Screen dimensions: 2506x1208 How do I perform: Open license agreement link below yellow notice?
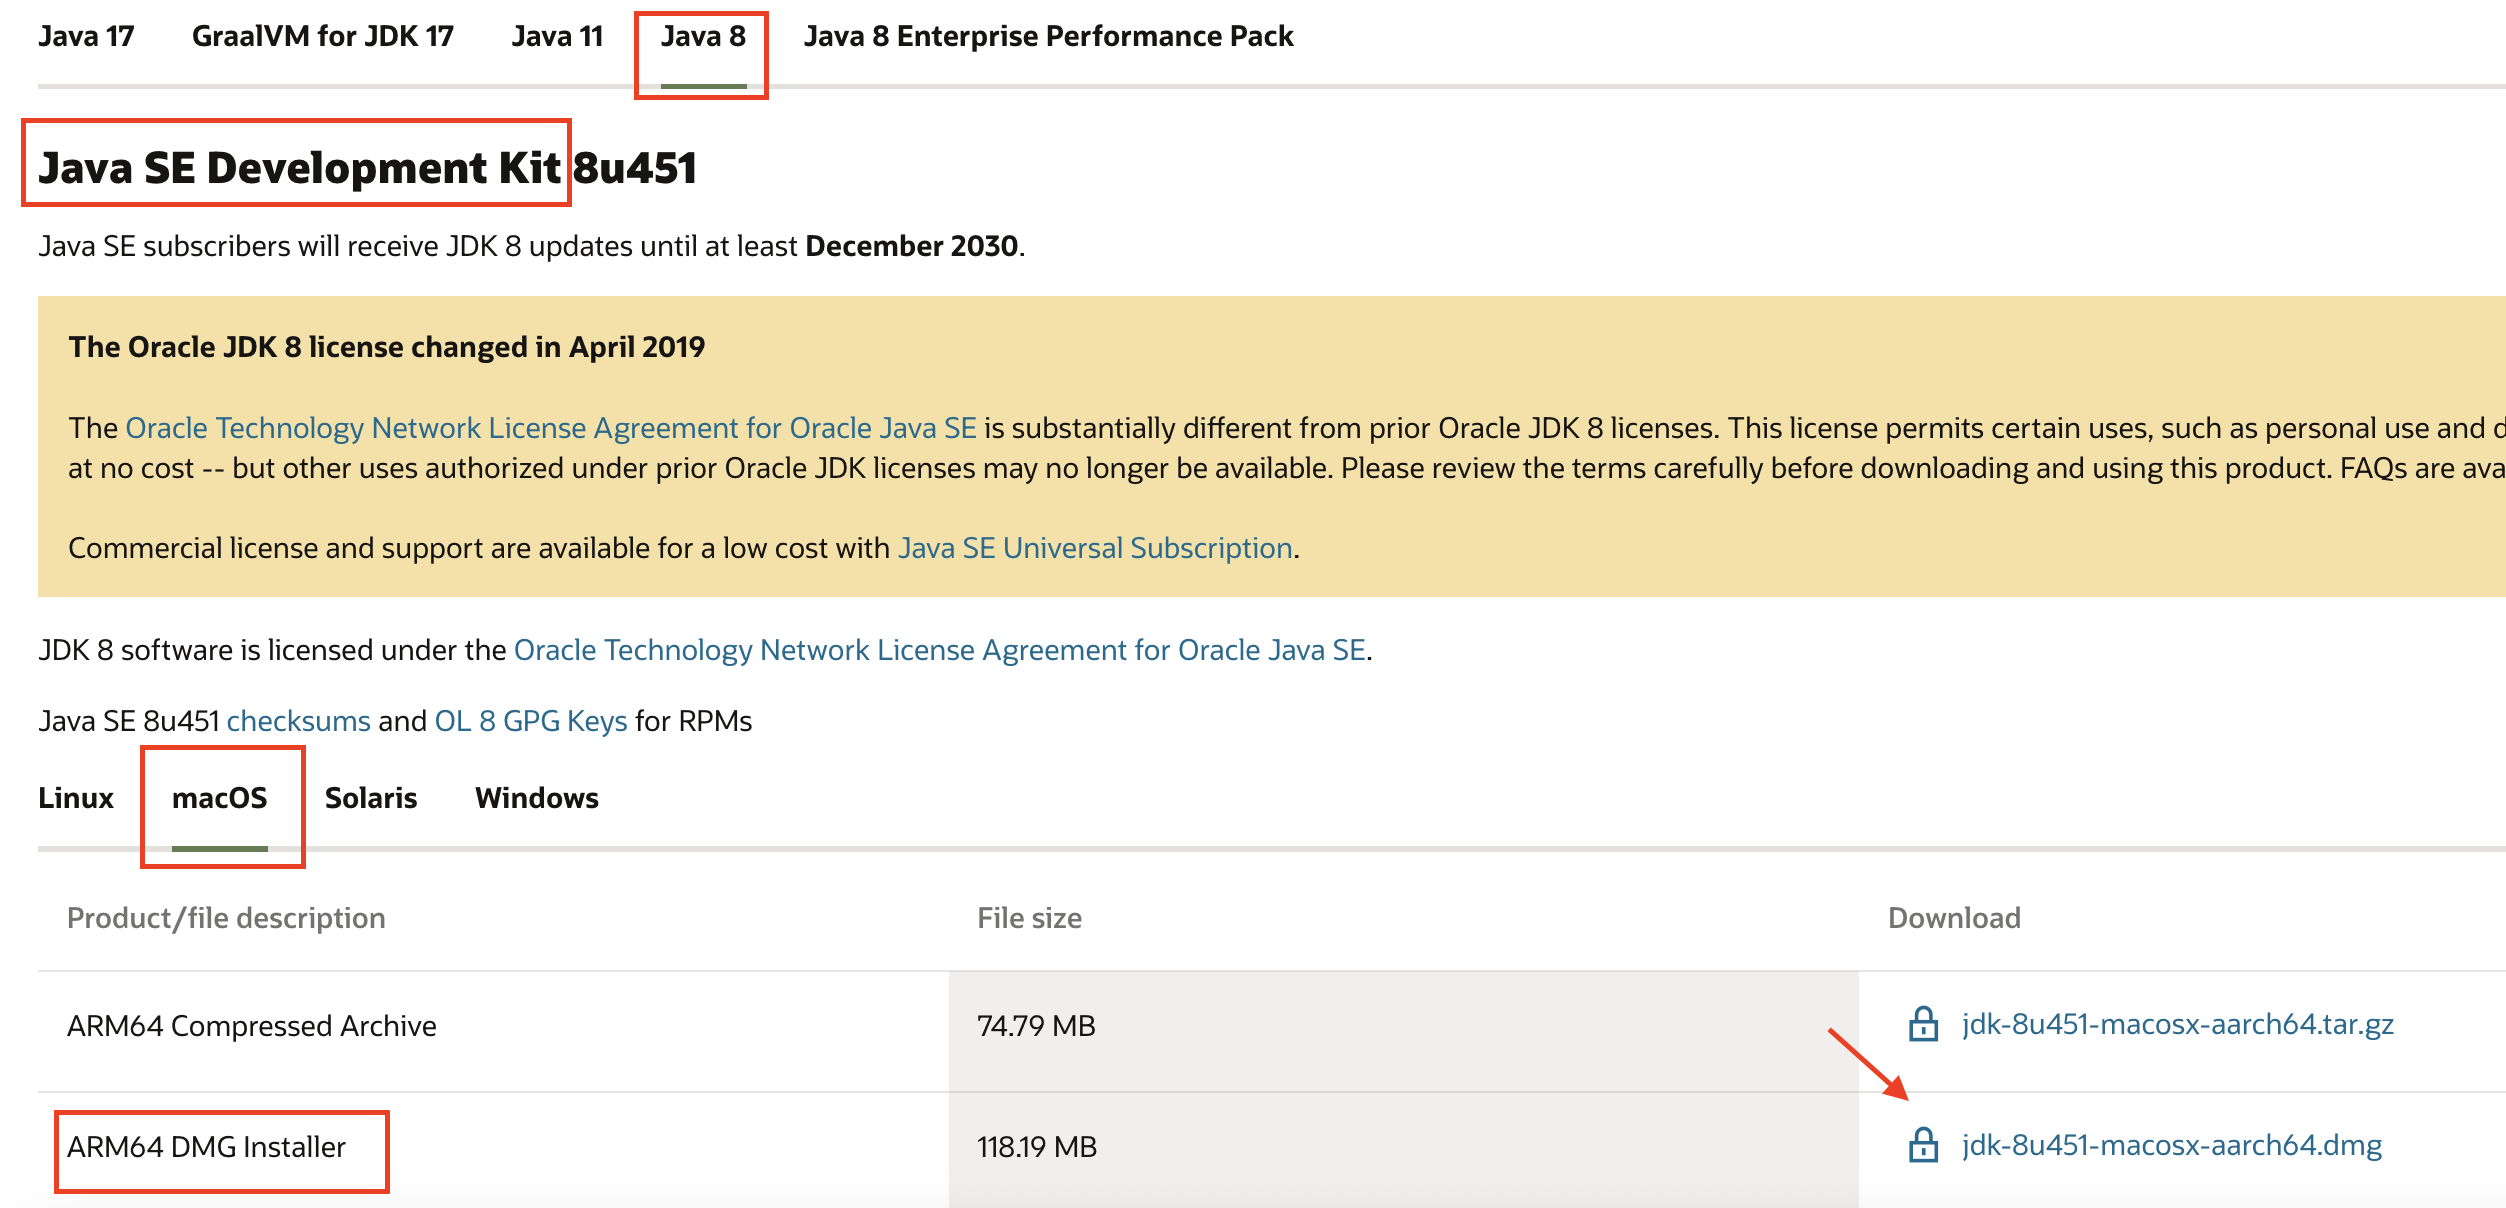point(940,650)
